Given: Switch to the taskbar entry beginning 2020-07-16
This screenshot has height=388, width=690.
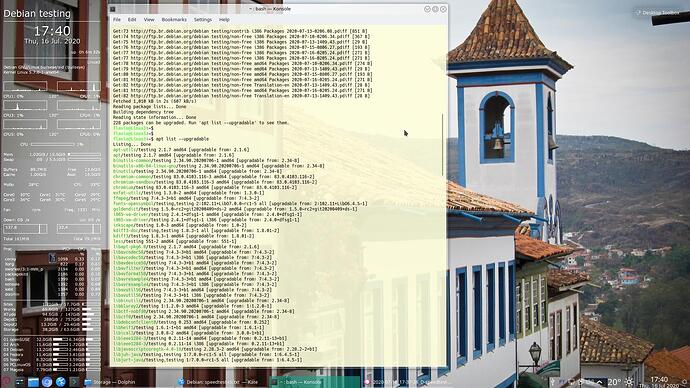Looking at the screenshot, I should click(407, 382).
